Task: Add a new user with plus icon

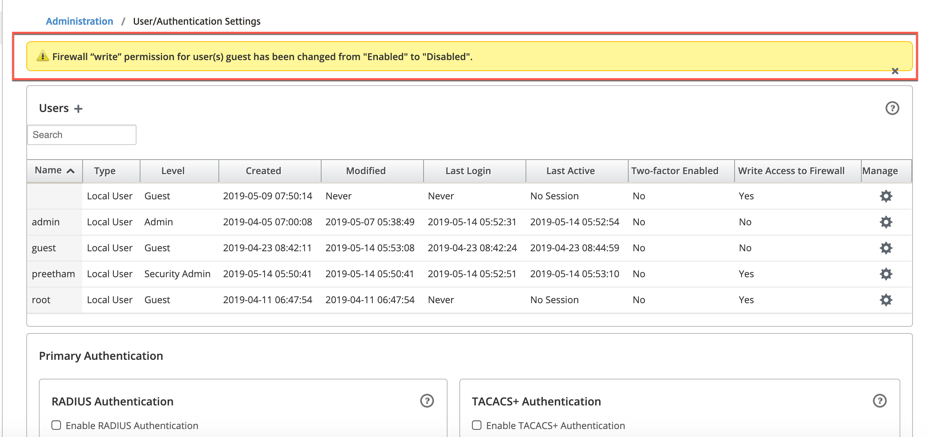Action: 78,109
